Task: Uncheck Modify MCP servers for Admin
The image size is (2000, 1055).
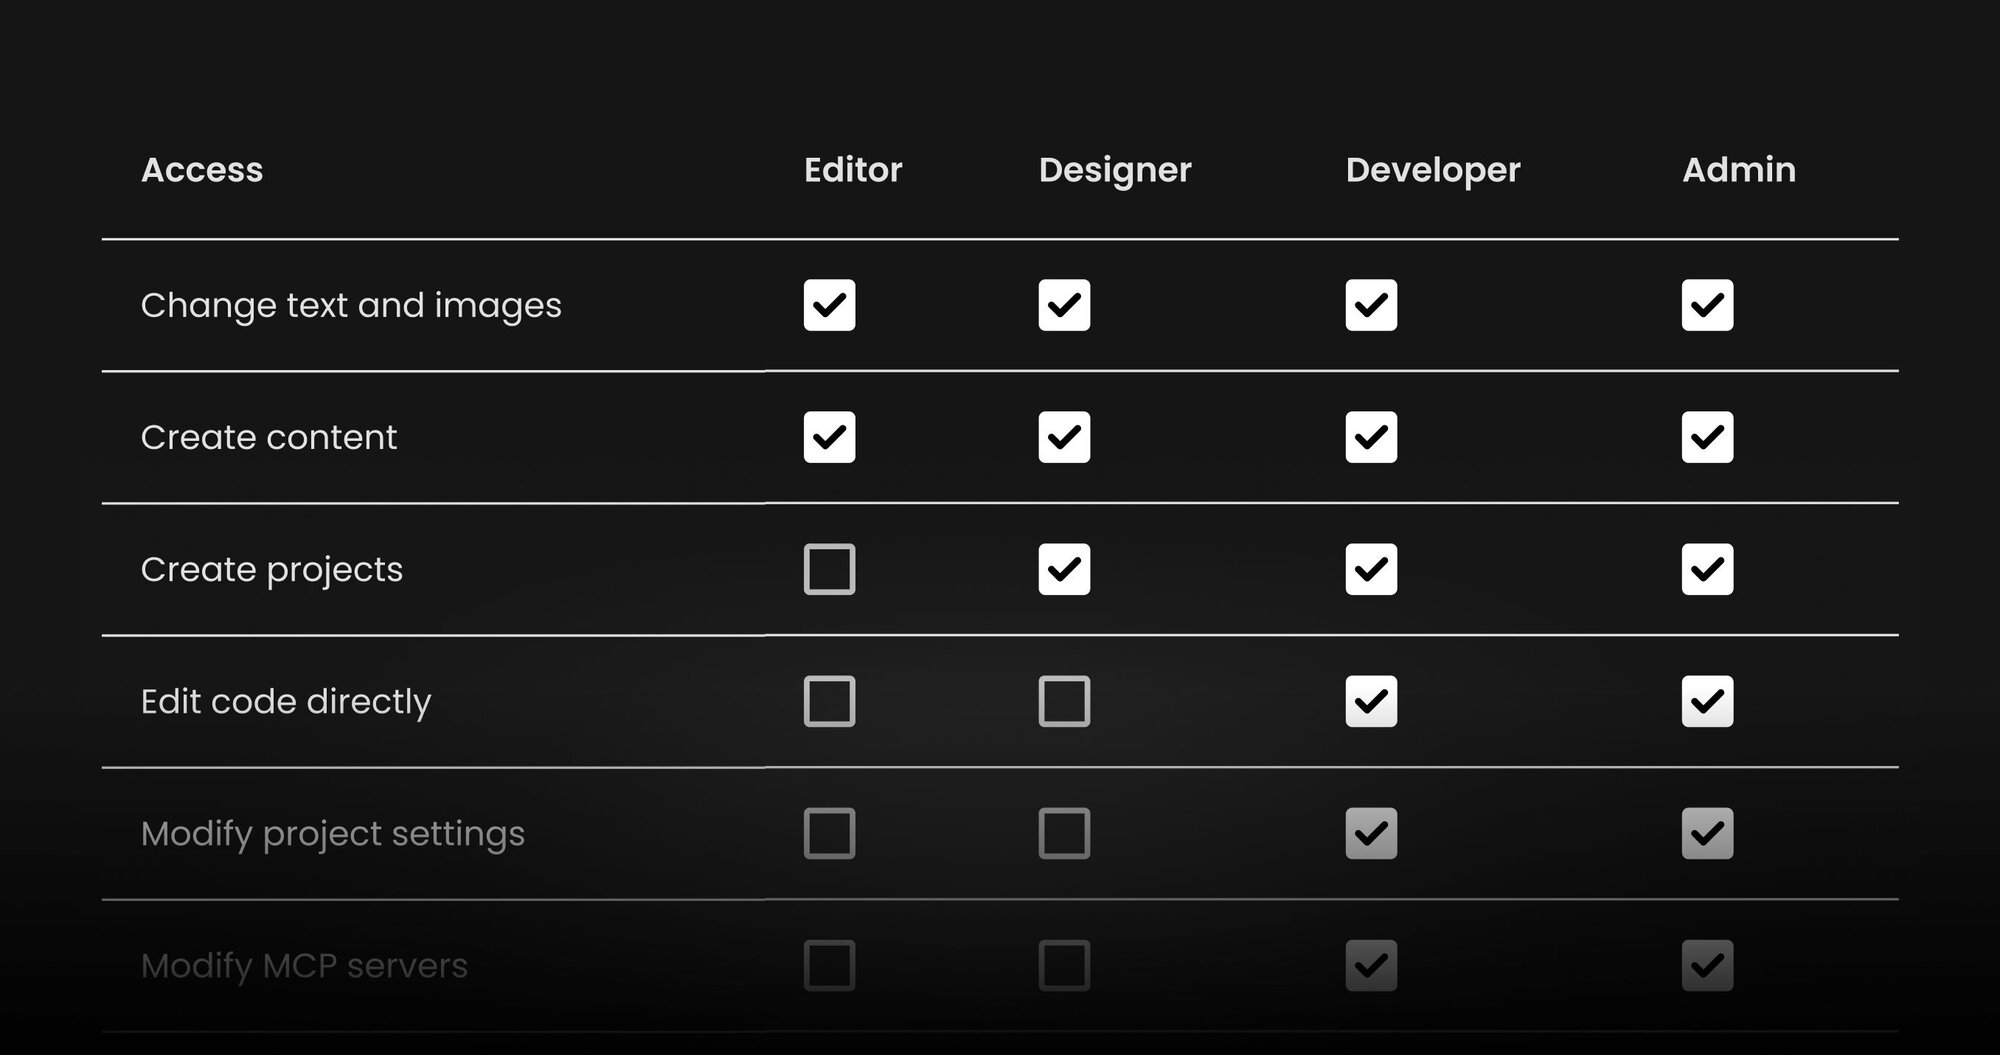Action: (x=1707, y=965)
